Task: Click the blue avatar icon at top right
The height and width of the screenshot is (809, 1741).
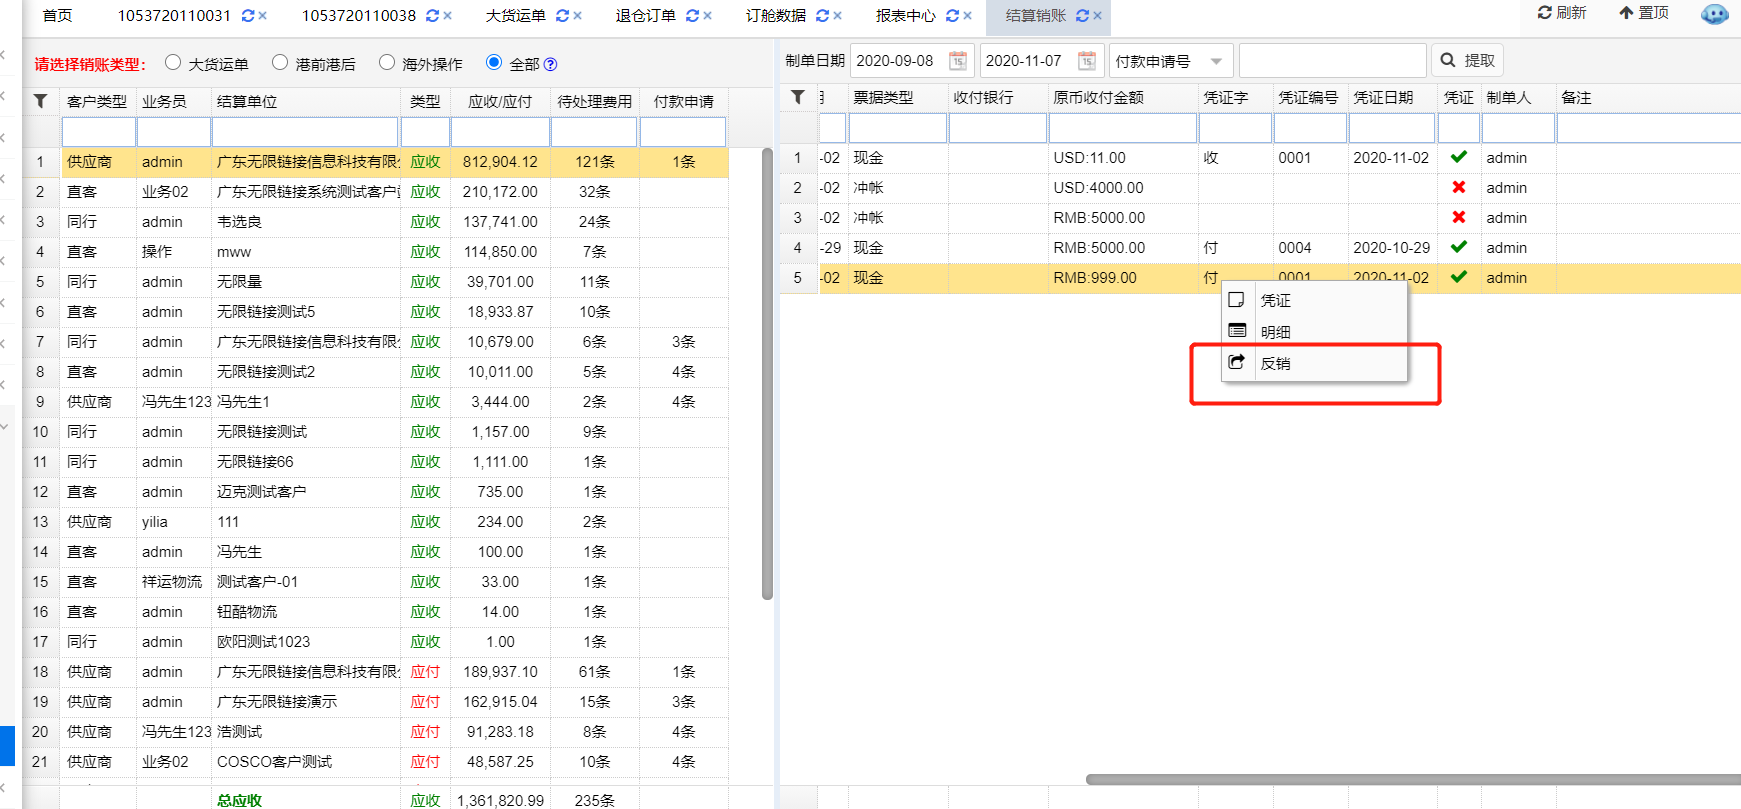Action: pos(1714,14)
